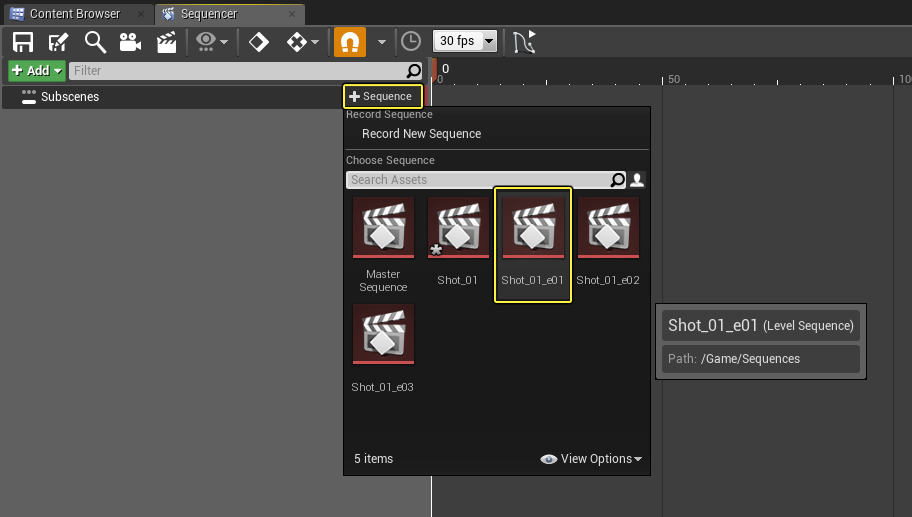Close the Sequencer tab
Image resolution: width=912 pixels, height=517 pixels.
(x=292, y=13)
